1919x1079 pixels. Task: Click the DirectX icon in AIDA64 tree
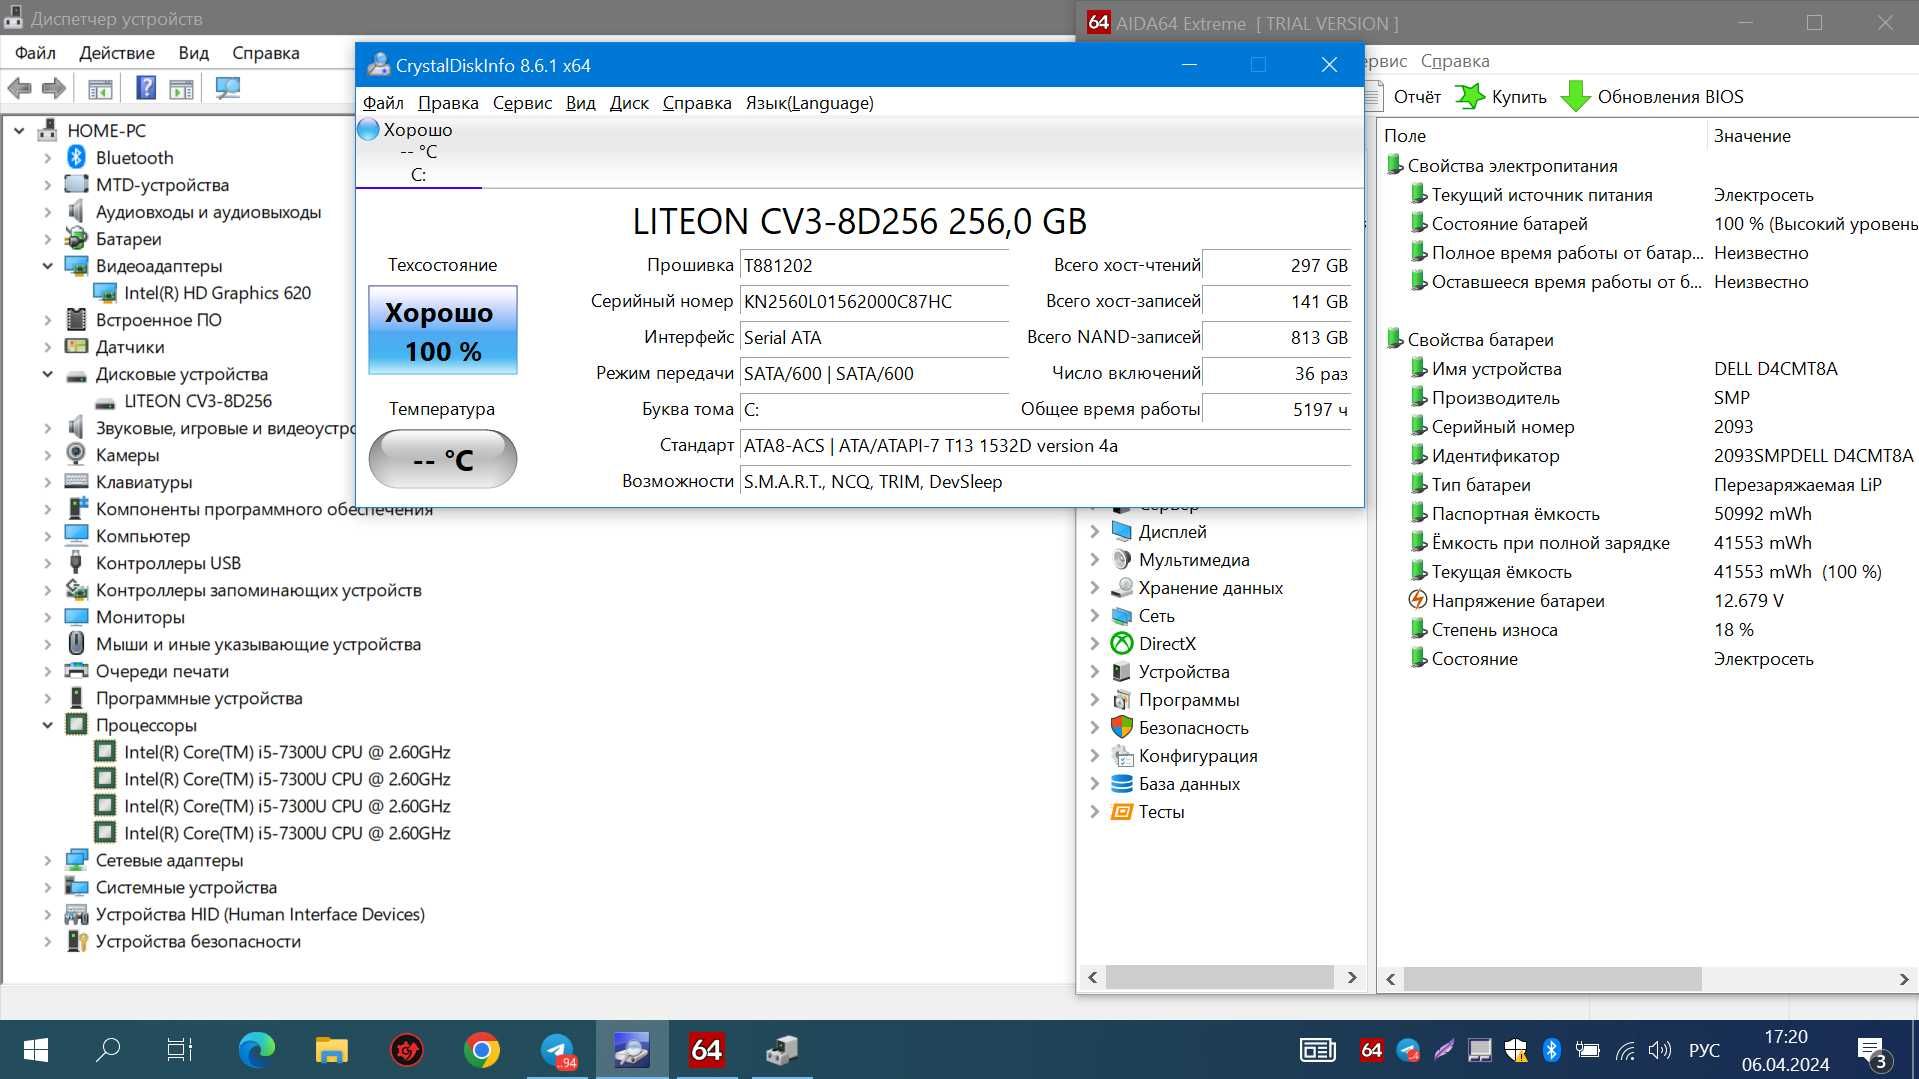point(1122,644)
